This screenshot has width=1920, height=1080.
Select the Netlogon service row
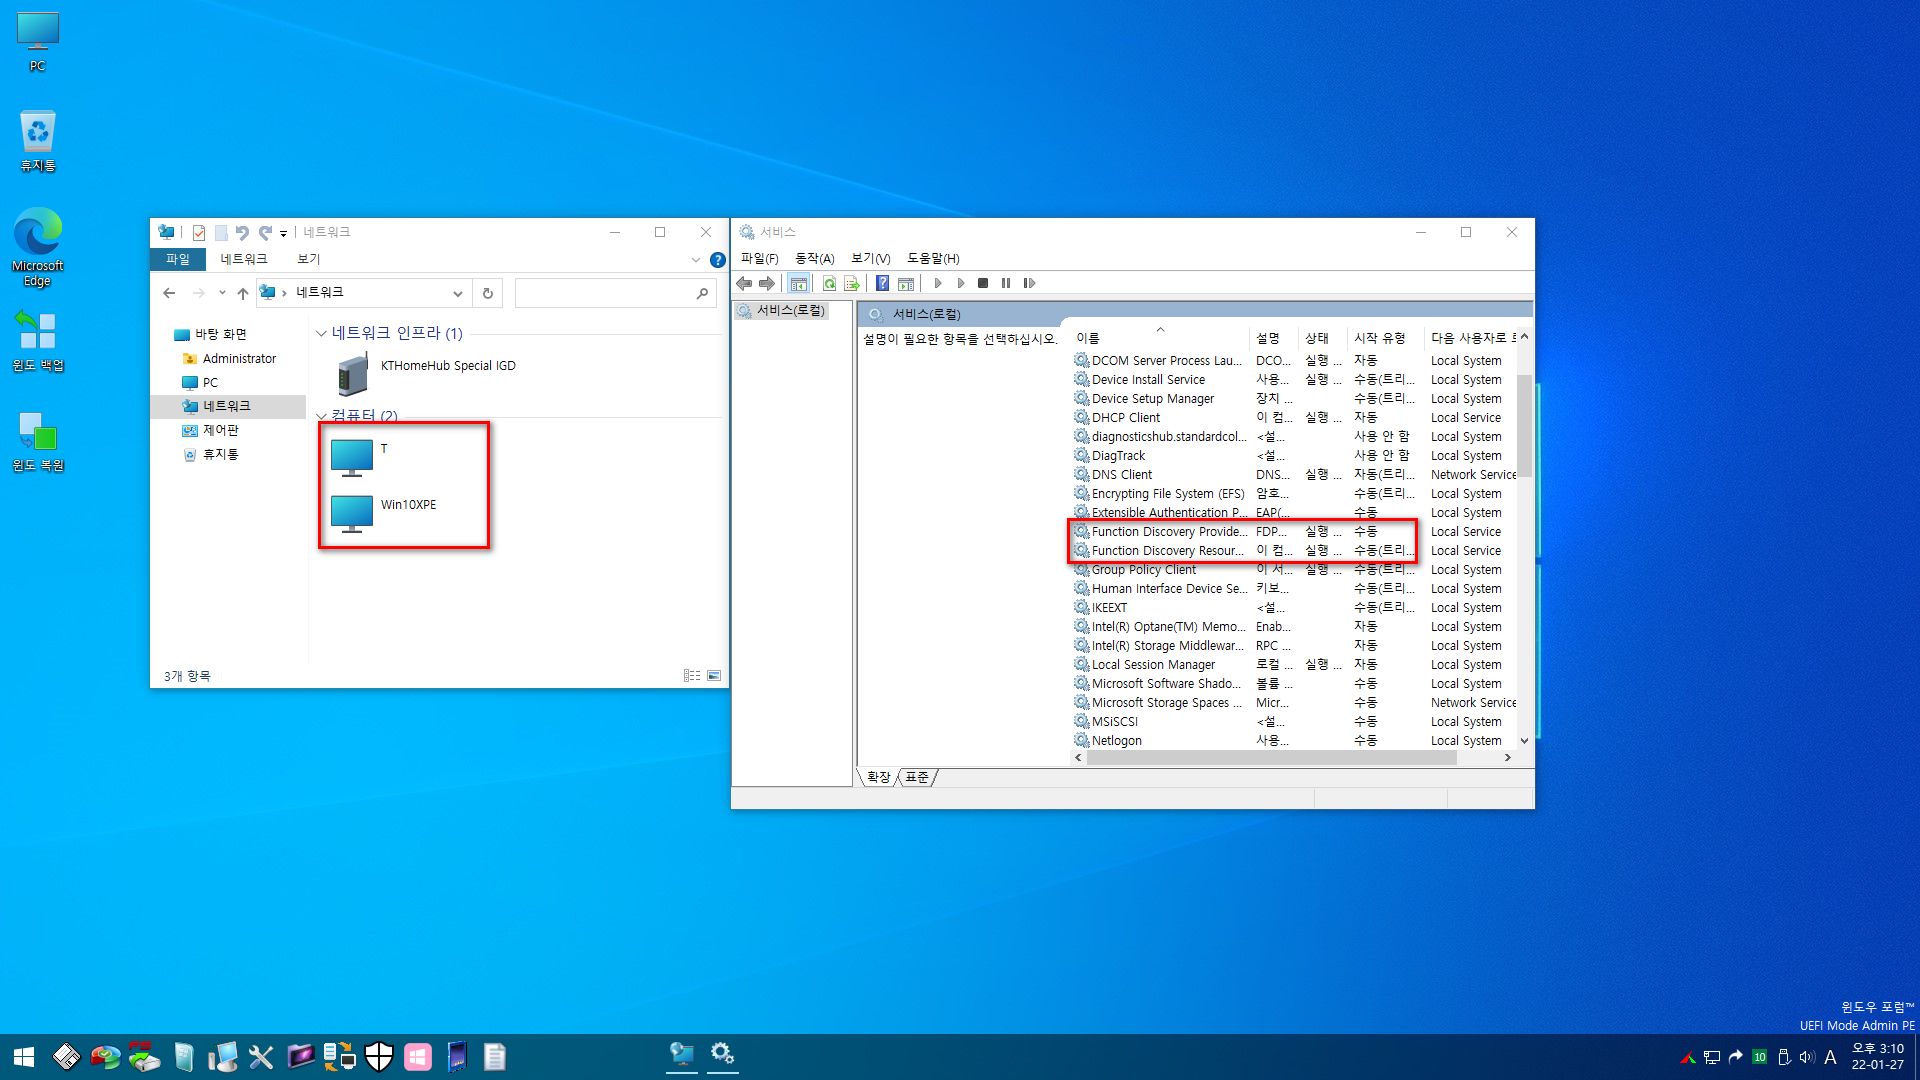click(1294, 741)
